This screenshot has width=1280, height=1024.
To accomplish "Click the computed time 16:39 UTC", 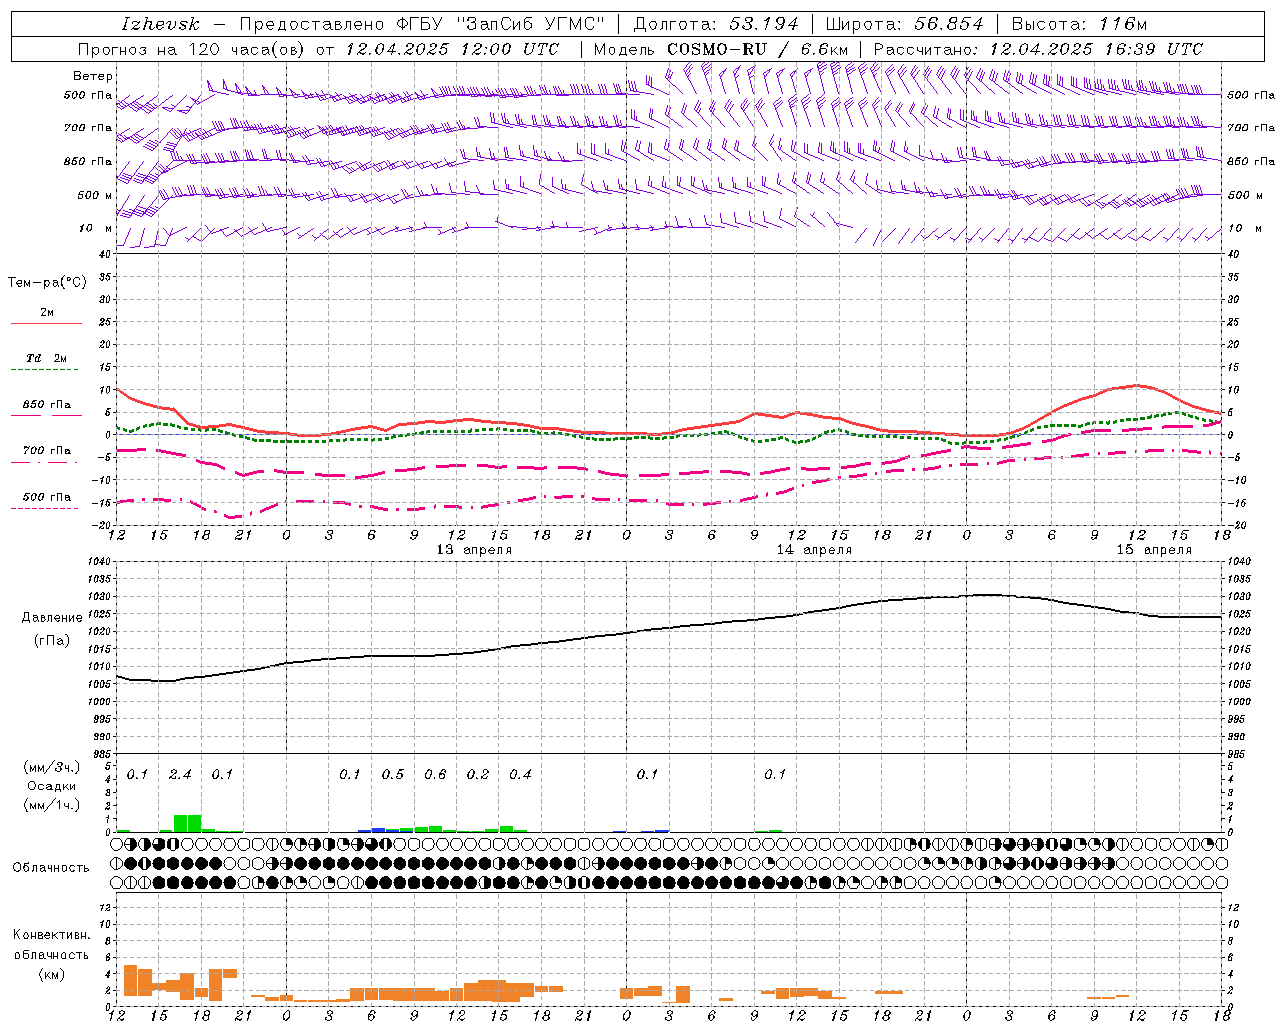I will 1151,49.
